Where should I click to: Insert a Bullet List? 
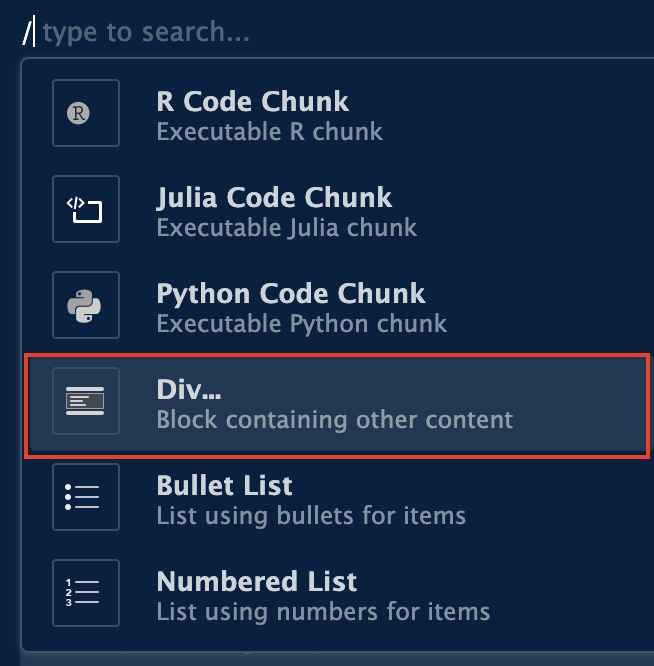(224, 486)
